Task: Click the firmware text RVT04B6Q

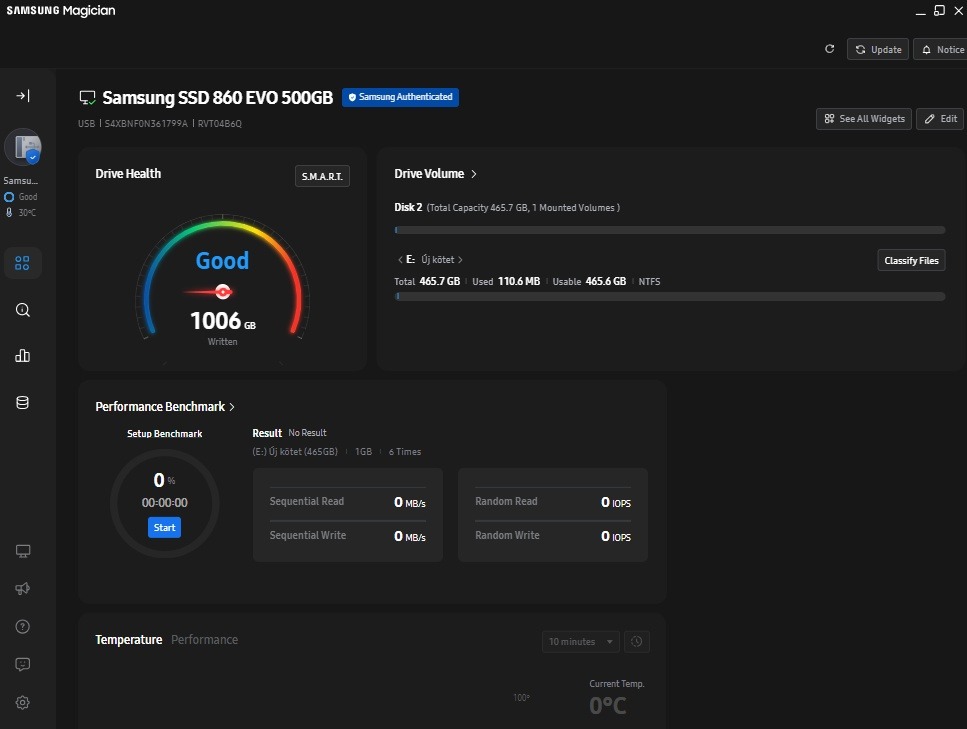Action: coord(220,123)
